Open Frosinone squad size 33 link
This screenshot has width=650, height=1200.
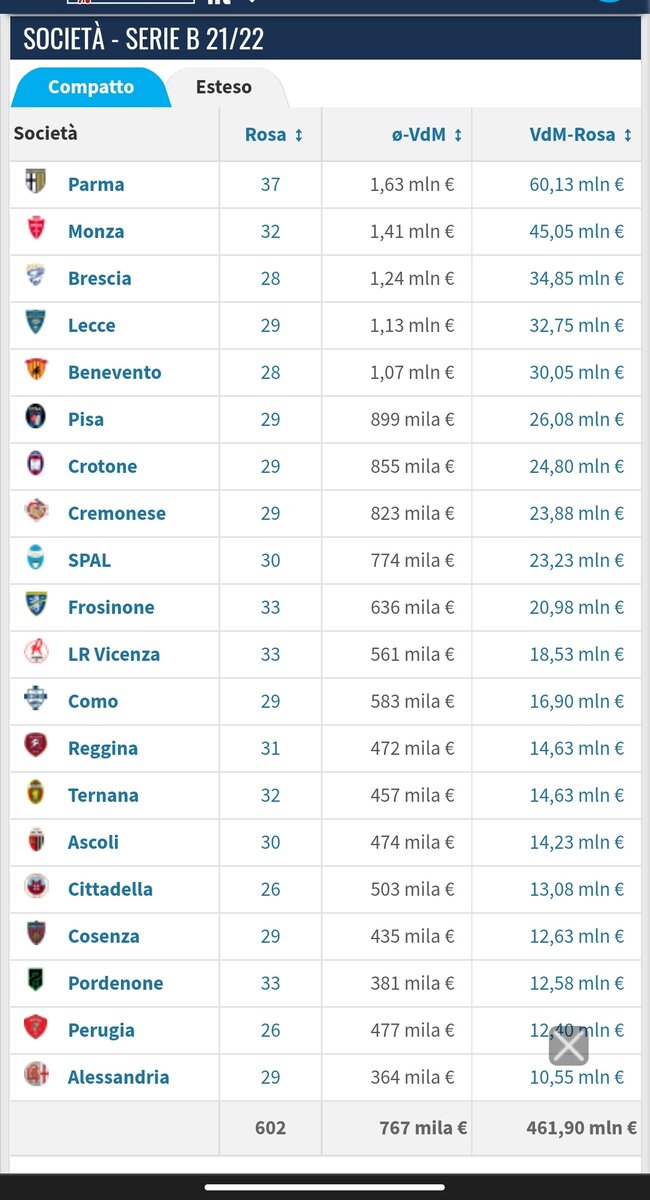(270, 607)
